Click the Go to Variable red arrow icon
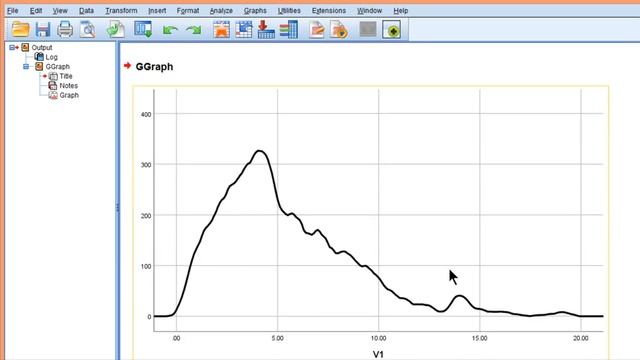 tap(266, 29)
